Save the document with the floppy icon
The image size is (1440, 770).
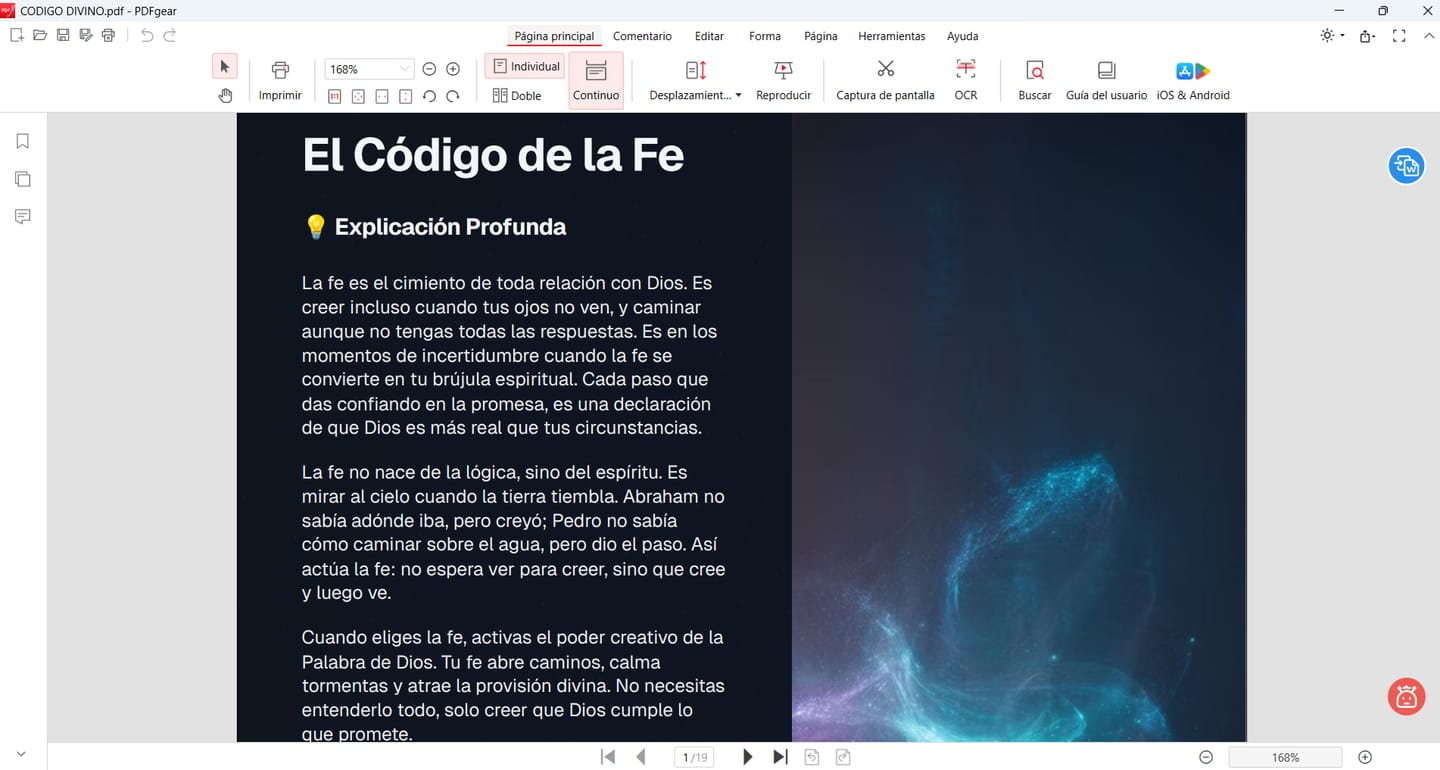tap(63, 36)
